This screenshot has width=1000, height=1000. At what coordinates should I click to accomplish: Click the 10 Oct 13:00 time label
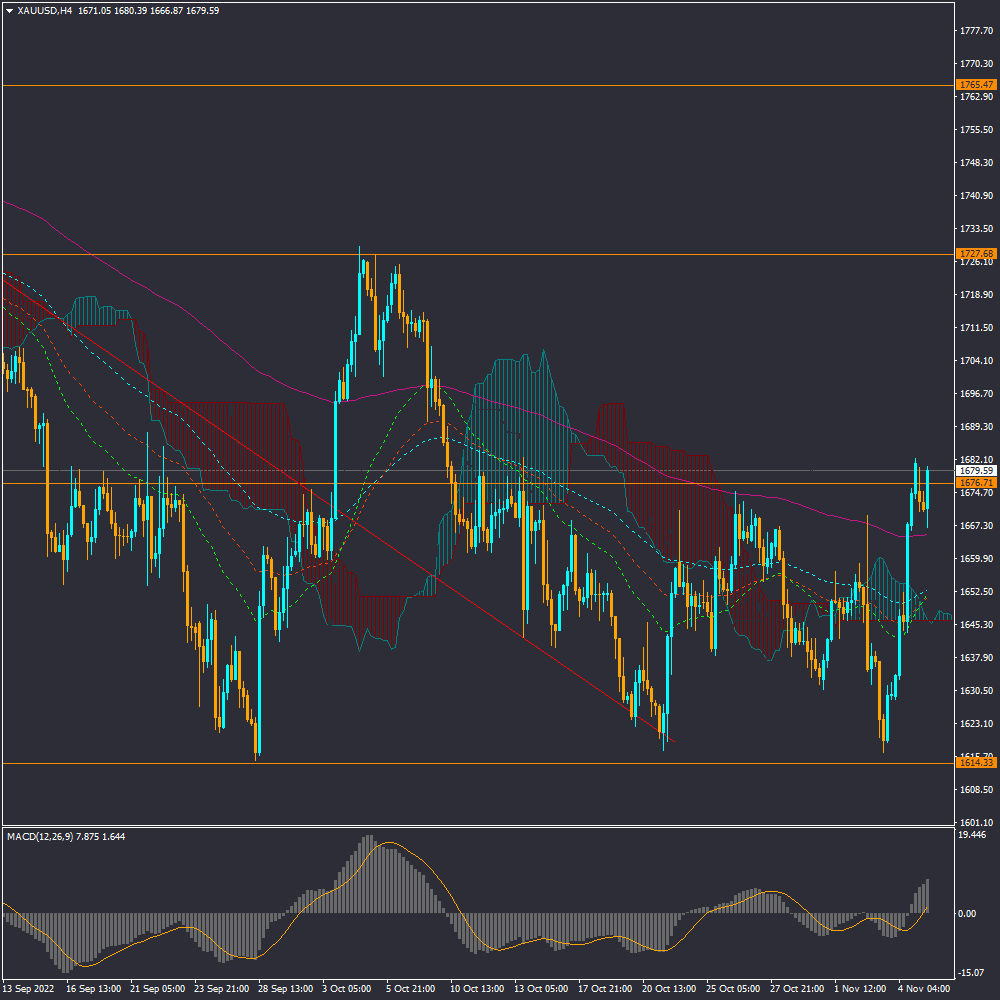click(x=474, y=988)
